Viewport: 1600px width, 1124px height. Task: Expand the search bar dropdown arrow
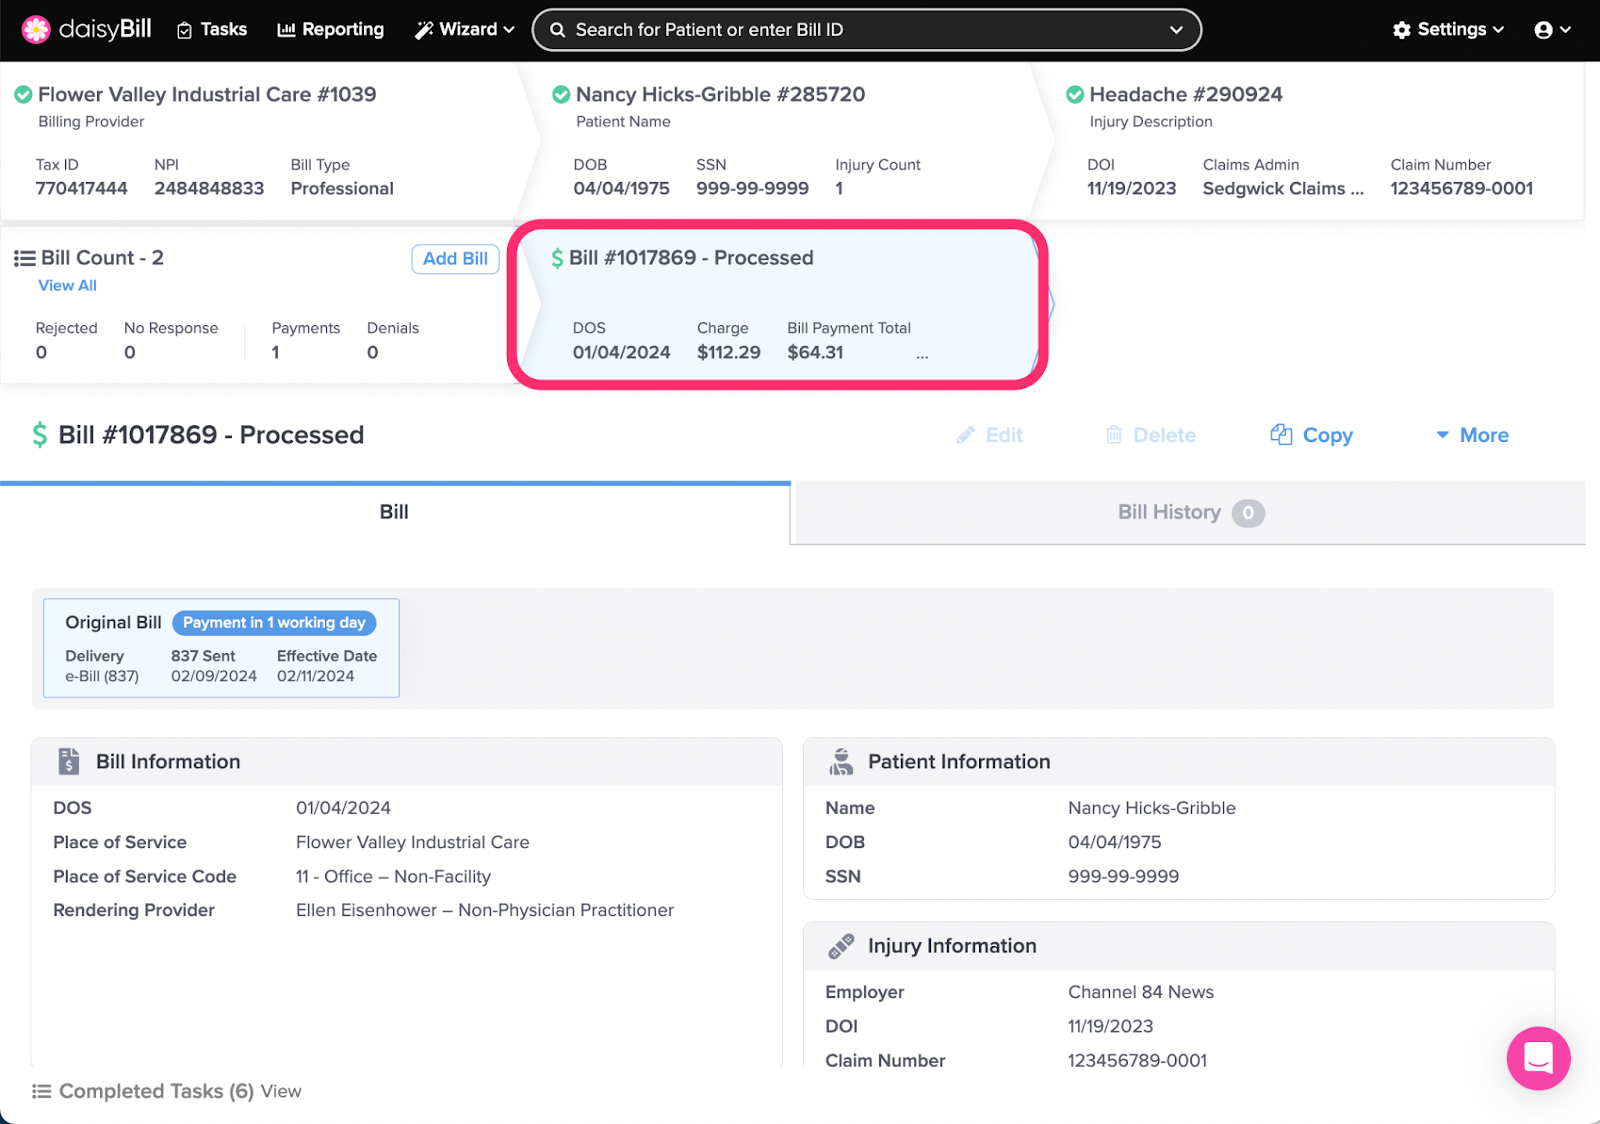[x=1176, y=30]
